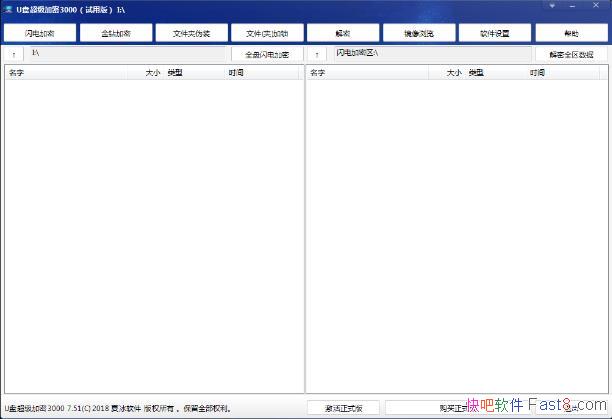Click the 闪电加密 button
The width and height of the screenshot is (612, 419).
[x=40, y=33]
